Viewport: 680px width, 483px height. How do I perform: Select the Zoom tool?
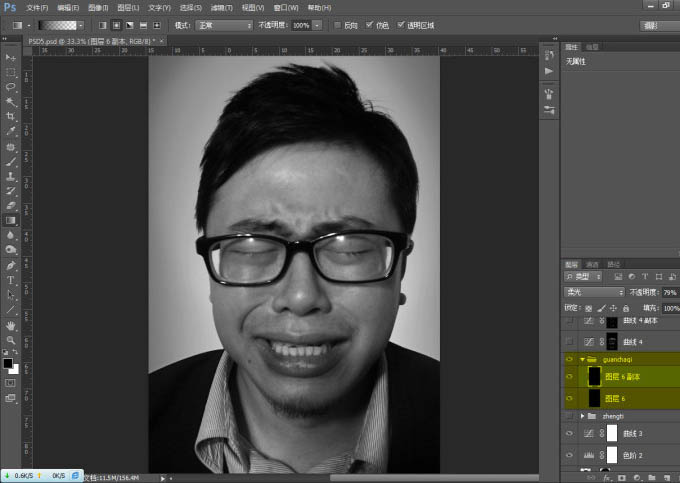[11, 341]
